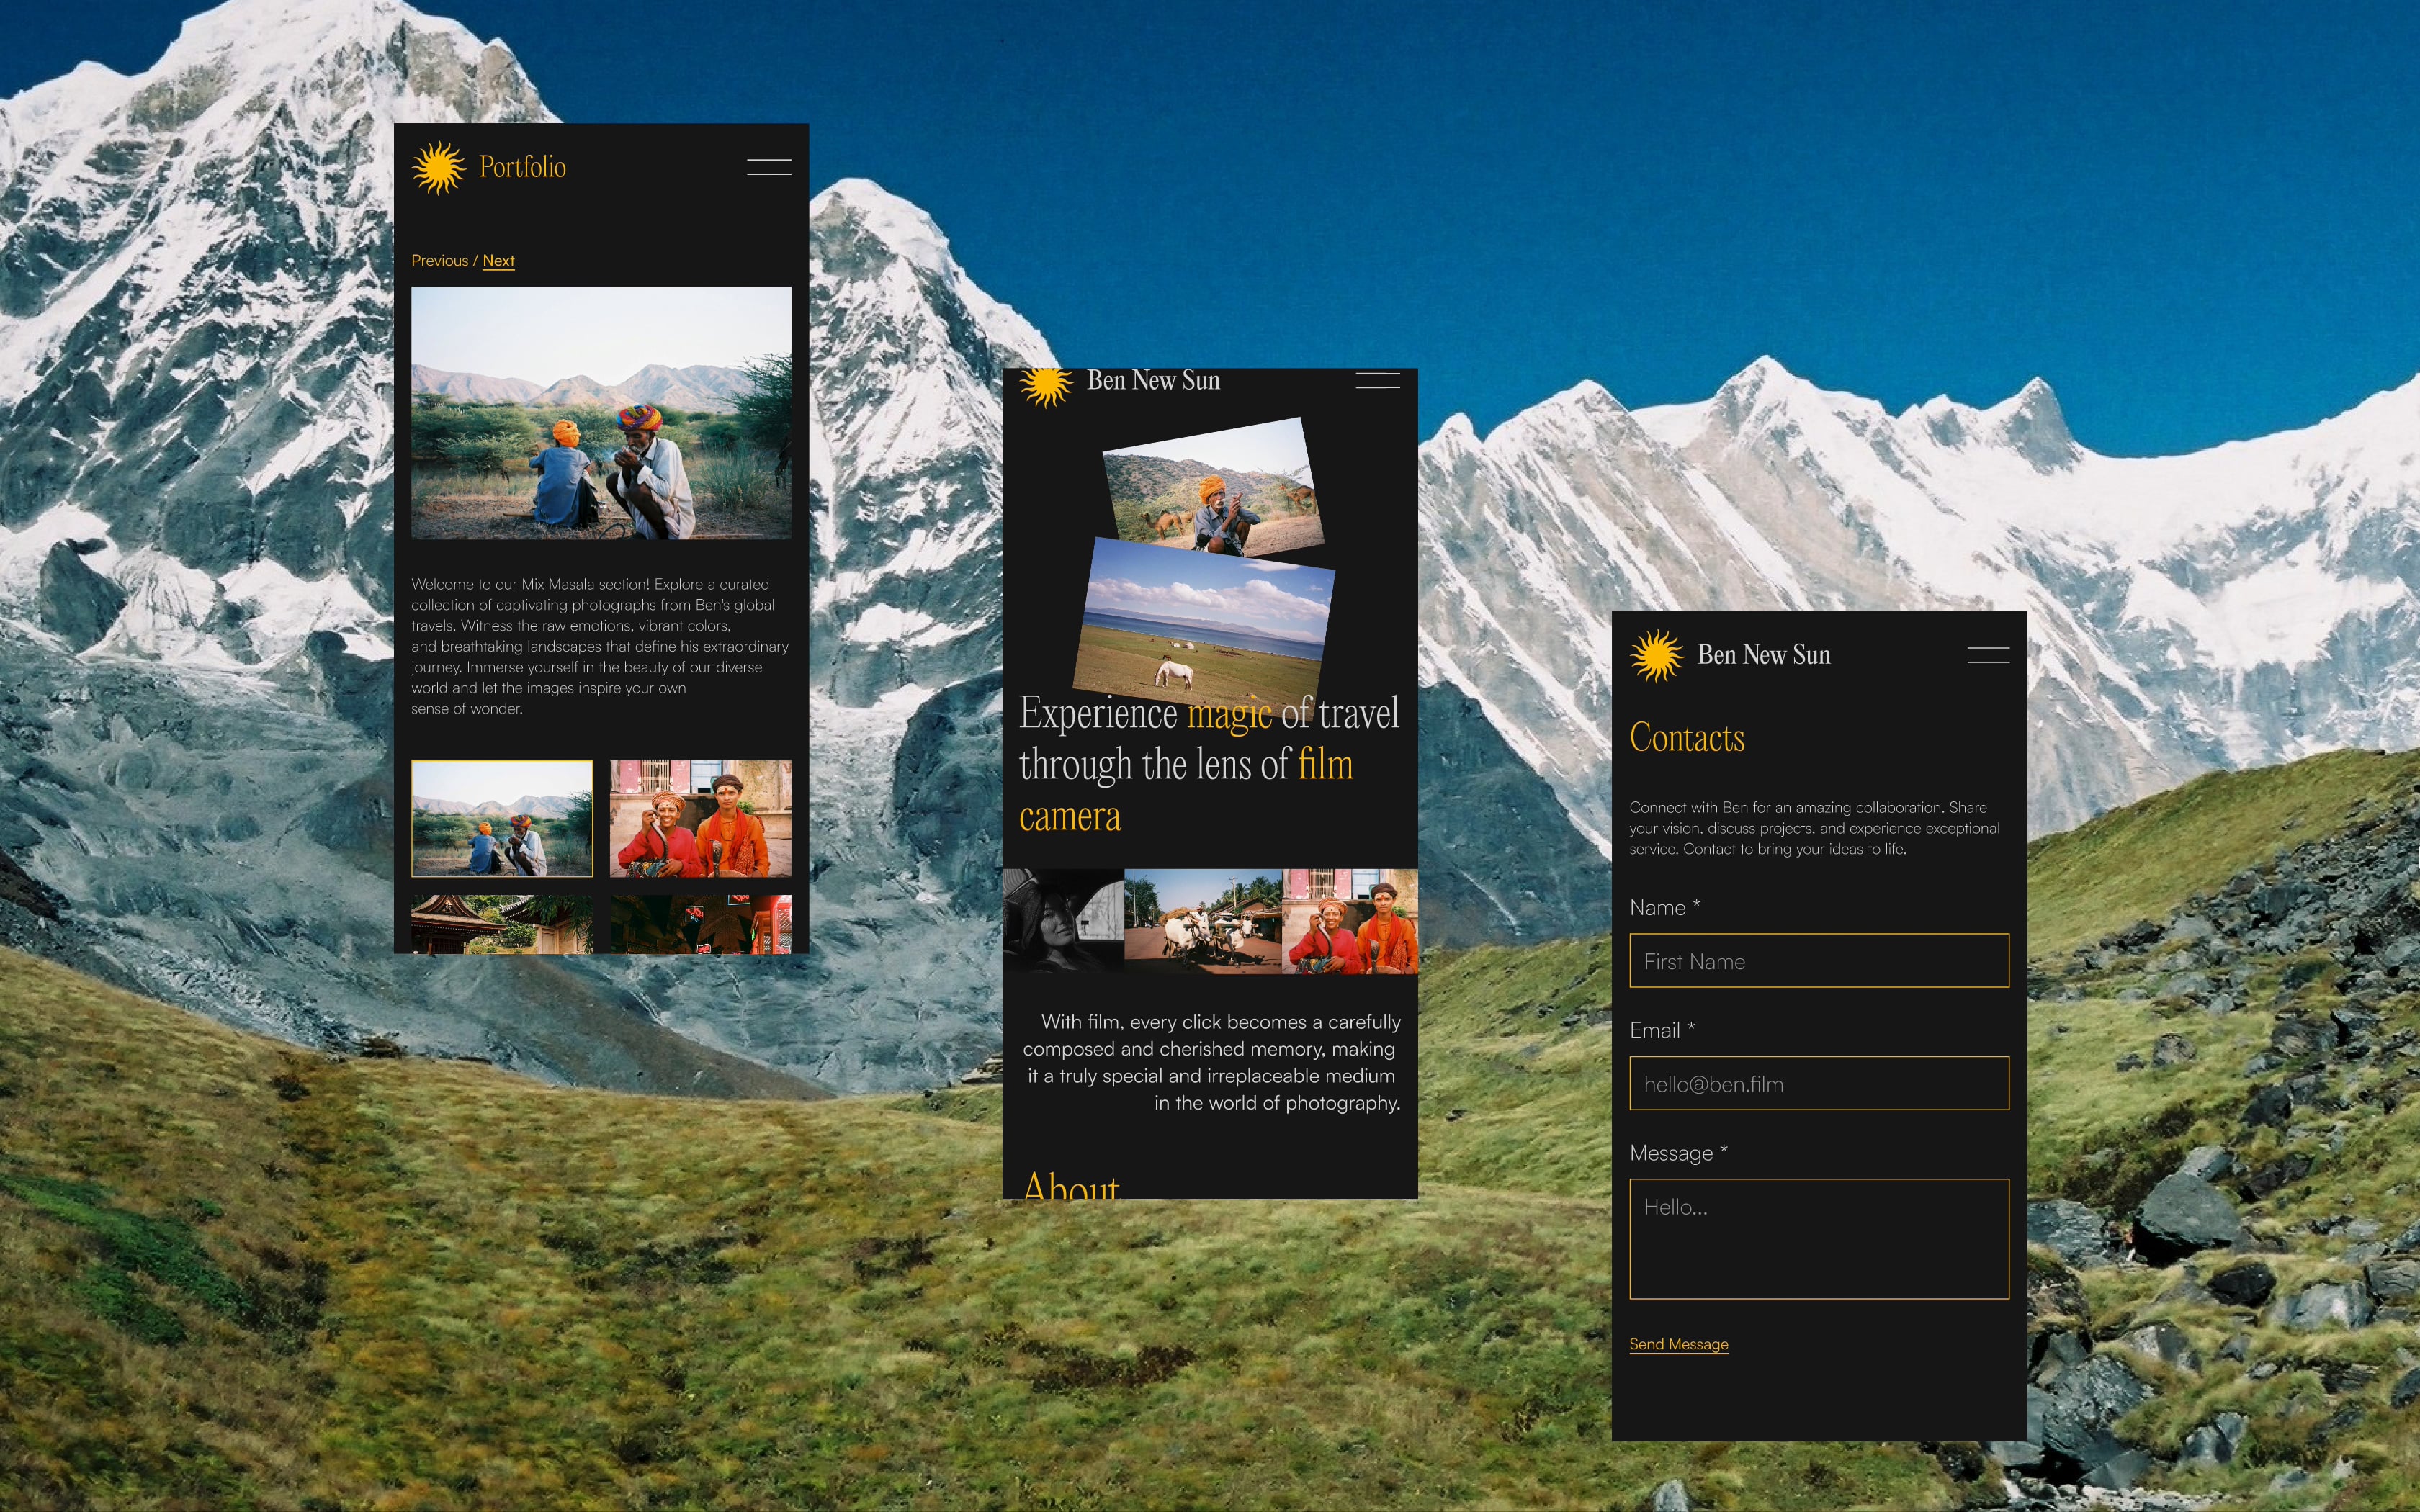
Task: Click the black-and-white woman in car photo
Action: point(1063,921)
